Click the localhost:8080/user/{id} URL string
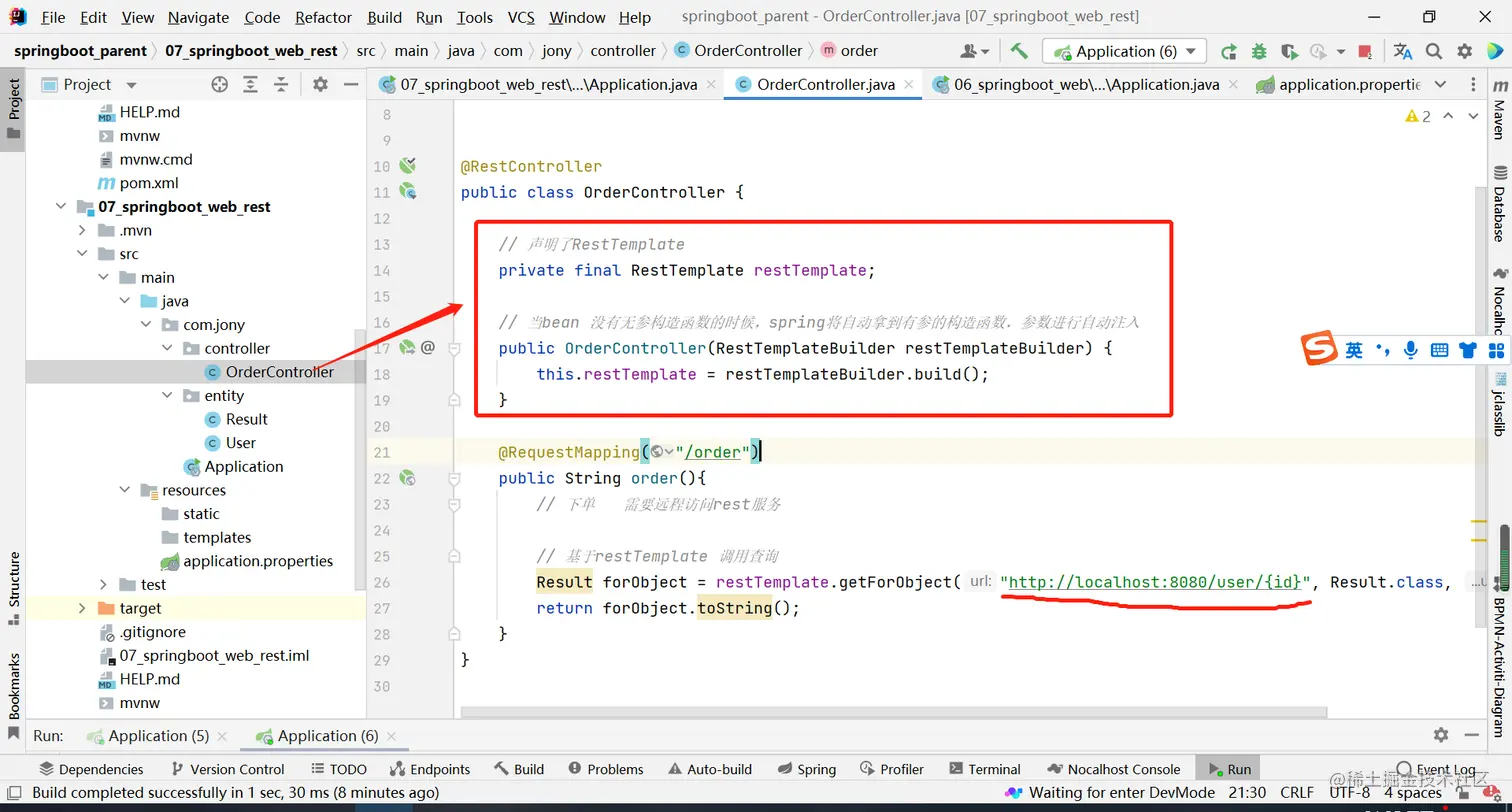This screenshot has width=1512, height=812. pyautogui.click(x=1155, y=582)
